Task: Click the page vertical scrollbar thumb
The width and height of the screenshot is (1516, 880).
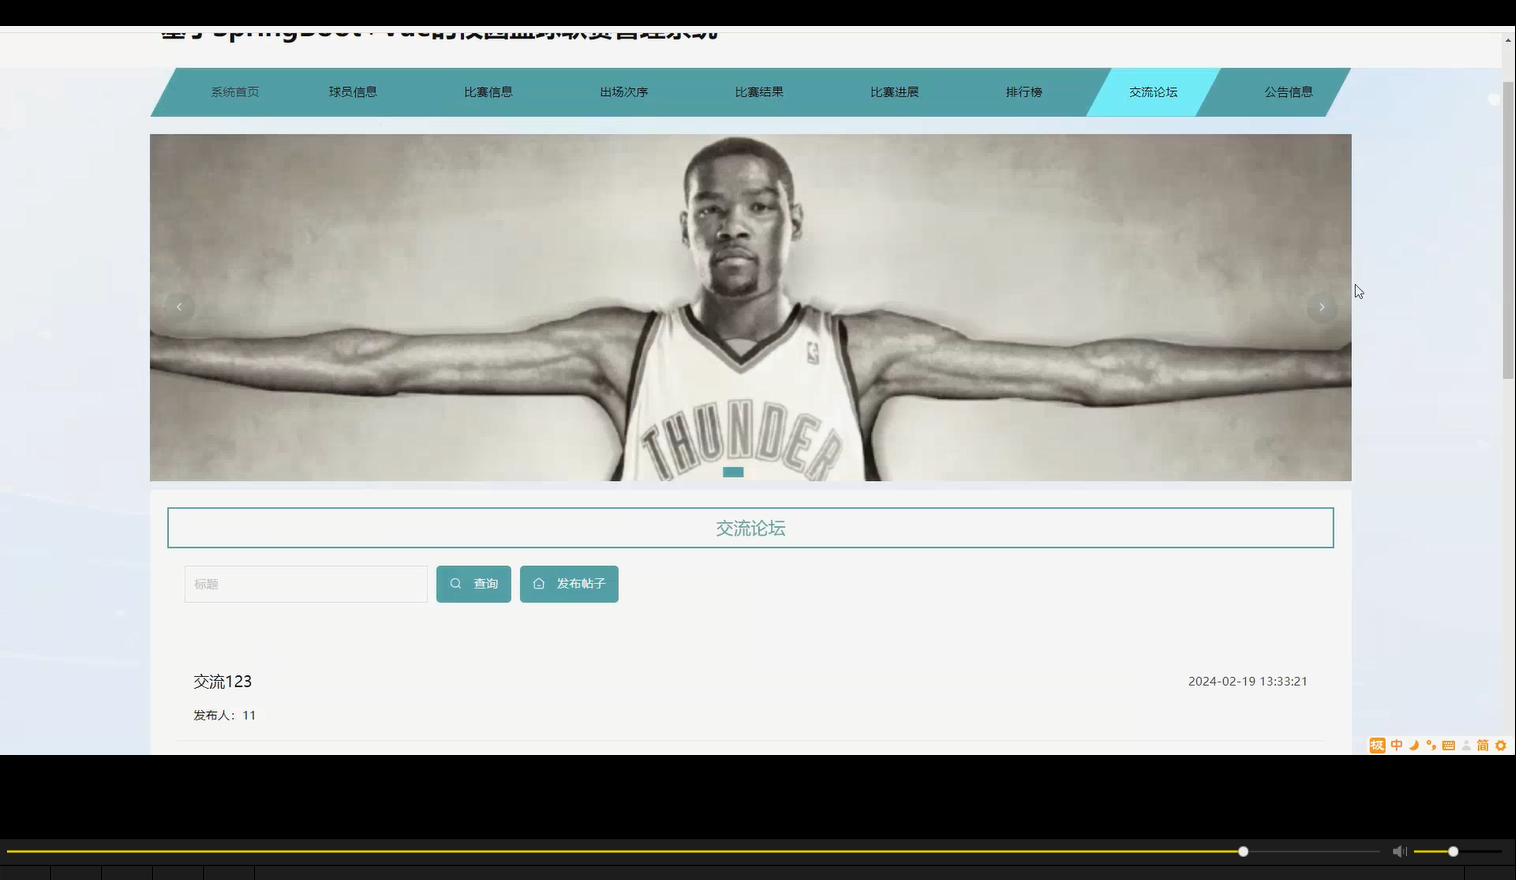Action: tap(1508, 230)
